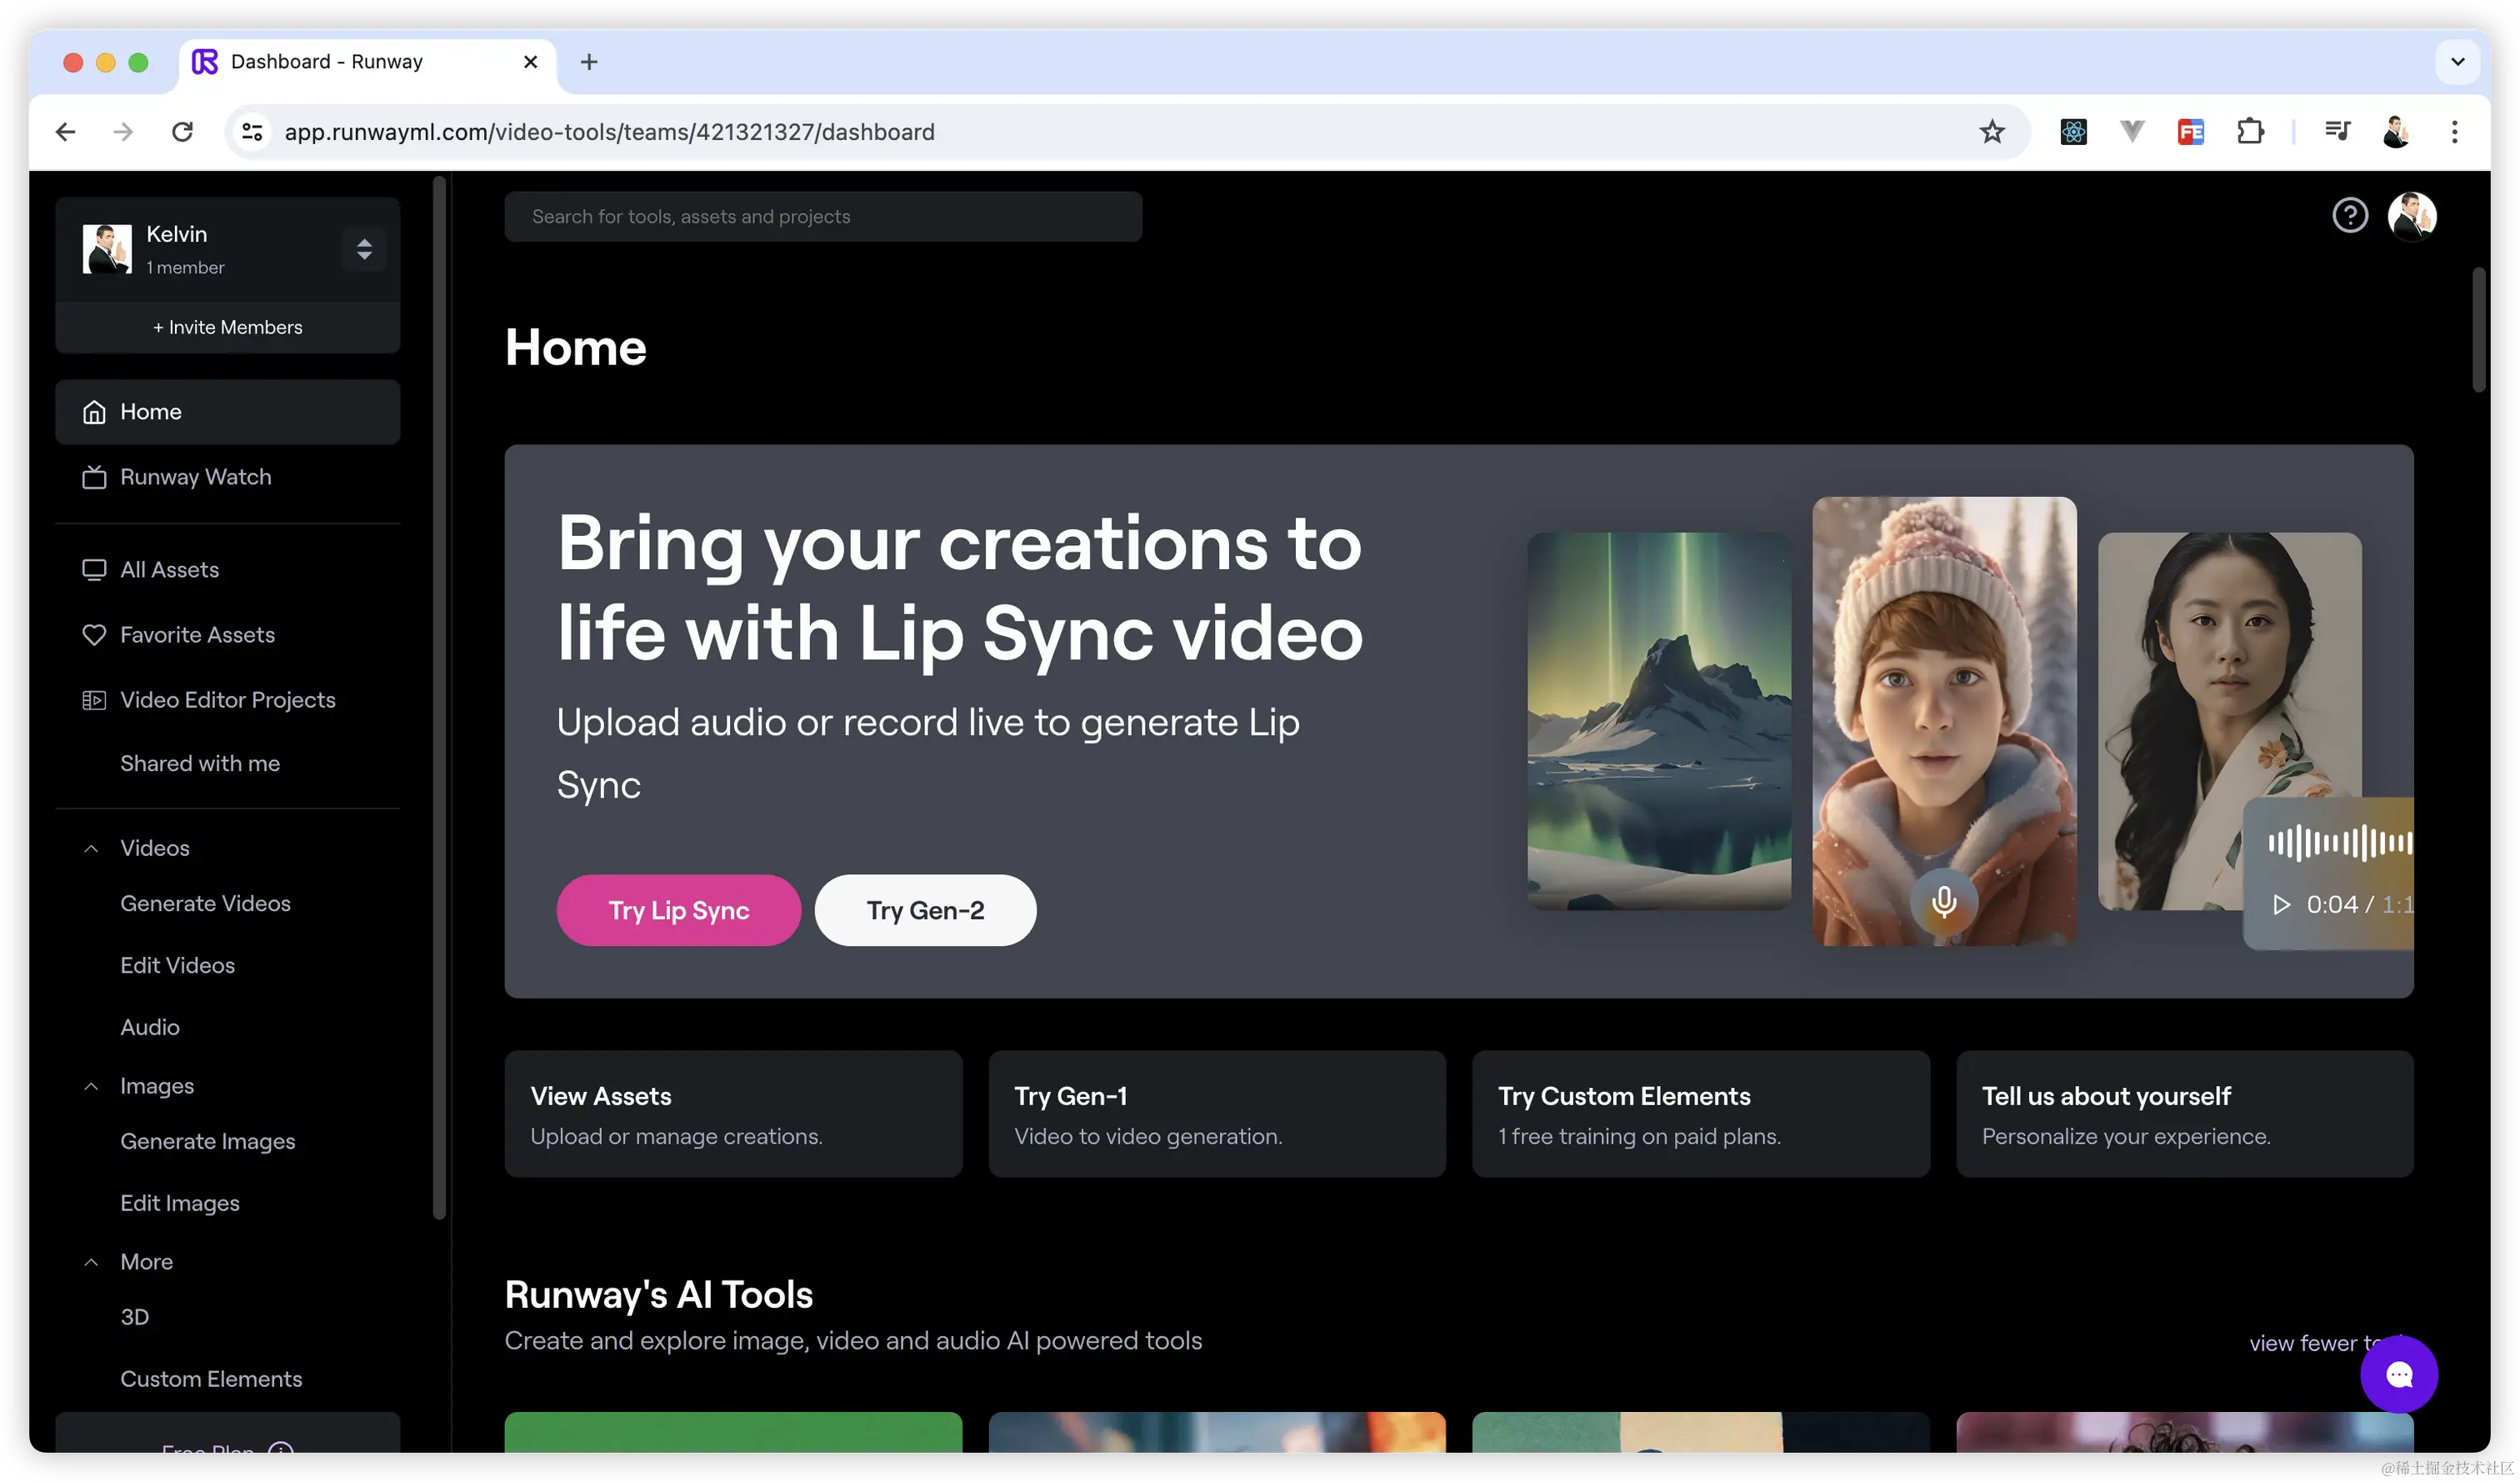Screen dimensions: 2520x1482
Task: Open the browser Extensions puzzle icon
Action: click(x=2250, y=132)
